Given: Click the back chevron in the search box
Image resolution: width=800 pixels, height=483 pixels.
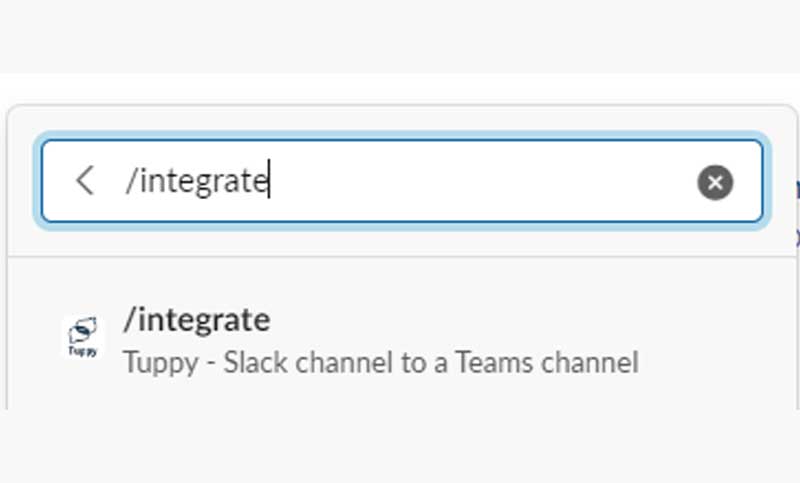Looking at the screenshot, I should tap(85, 181).
